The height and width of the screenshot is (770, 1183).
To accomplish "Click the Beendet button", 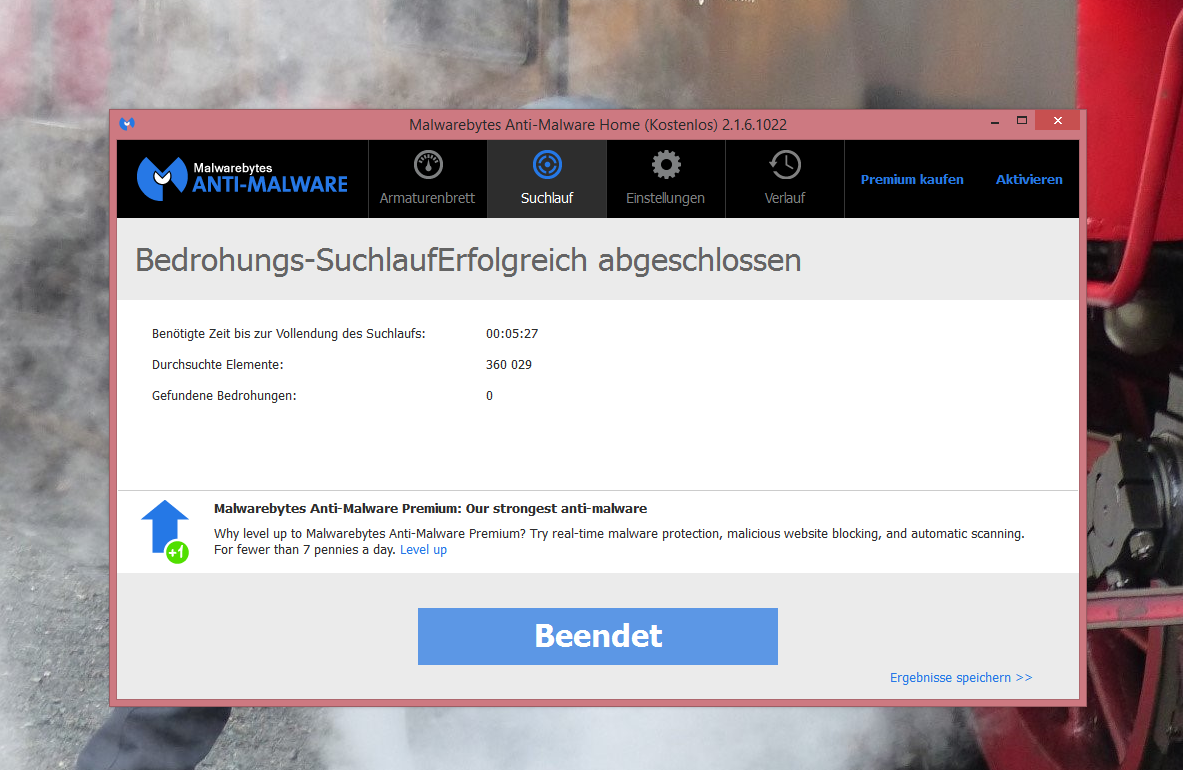I will [598, 636].
